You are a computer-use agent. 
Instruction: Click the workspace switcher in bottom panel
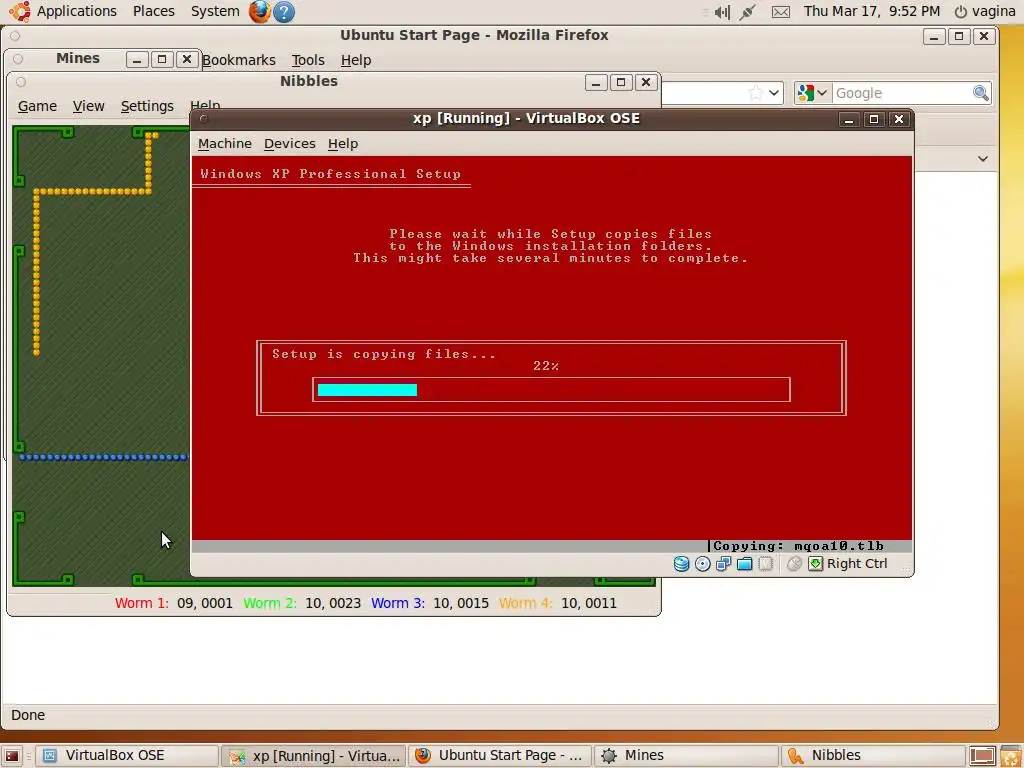click(x=982, y=756)
